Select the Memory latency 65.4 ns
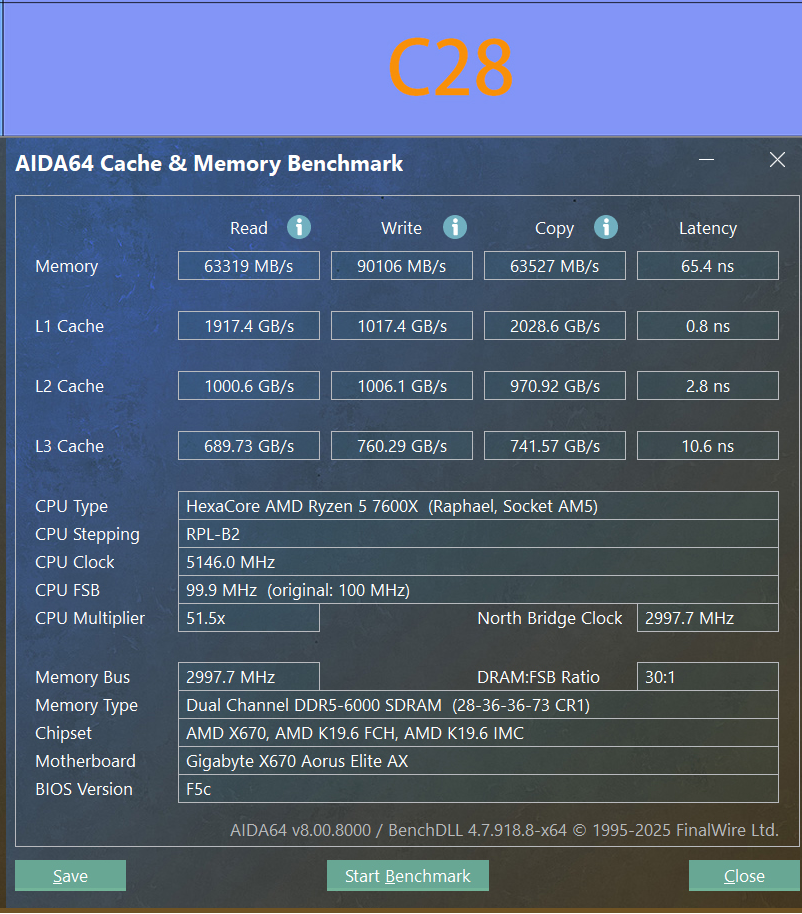This screenshot has width=802, height=914. pos(708,266)
